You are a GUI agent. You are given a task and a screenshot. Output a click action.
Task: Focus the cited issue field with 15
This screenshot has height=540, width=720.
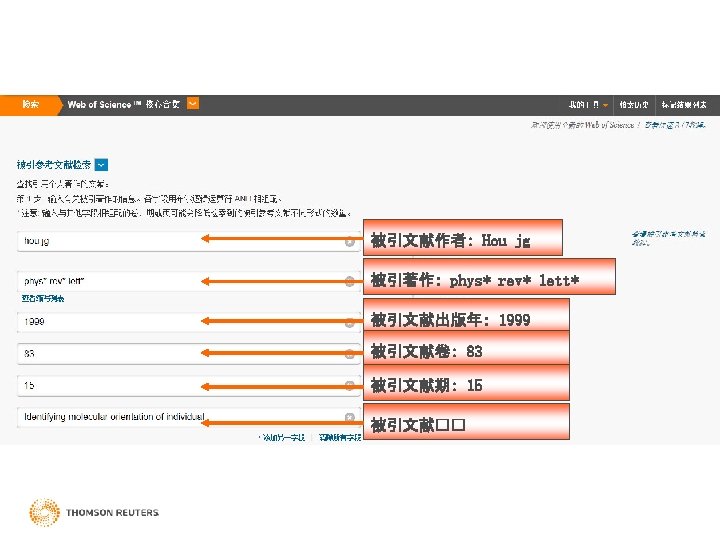(189, 386)
